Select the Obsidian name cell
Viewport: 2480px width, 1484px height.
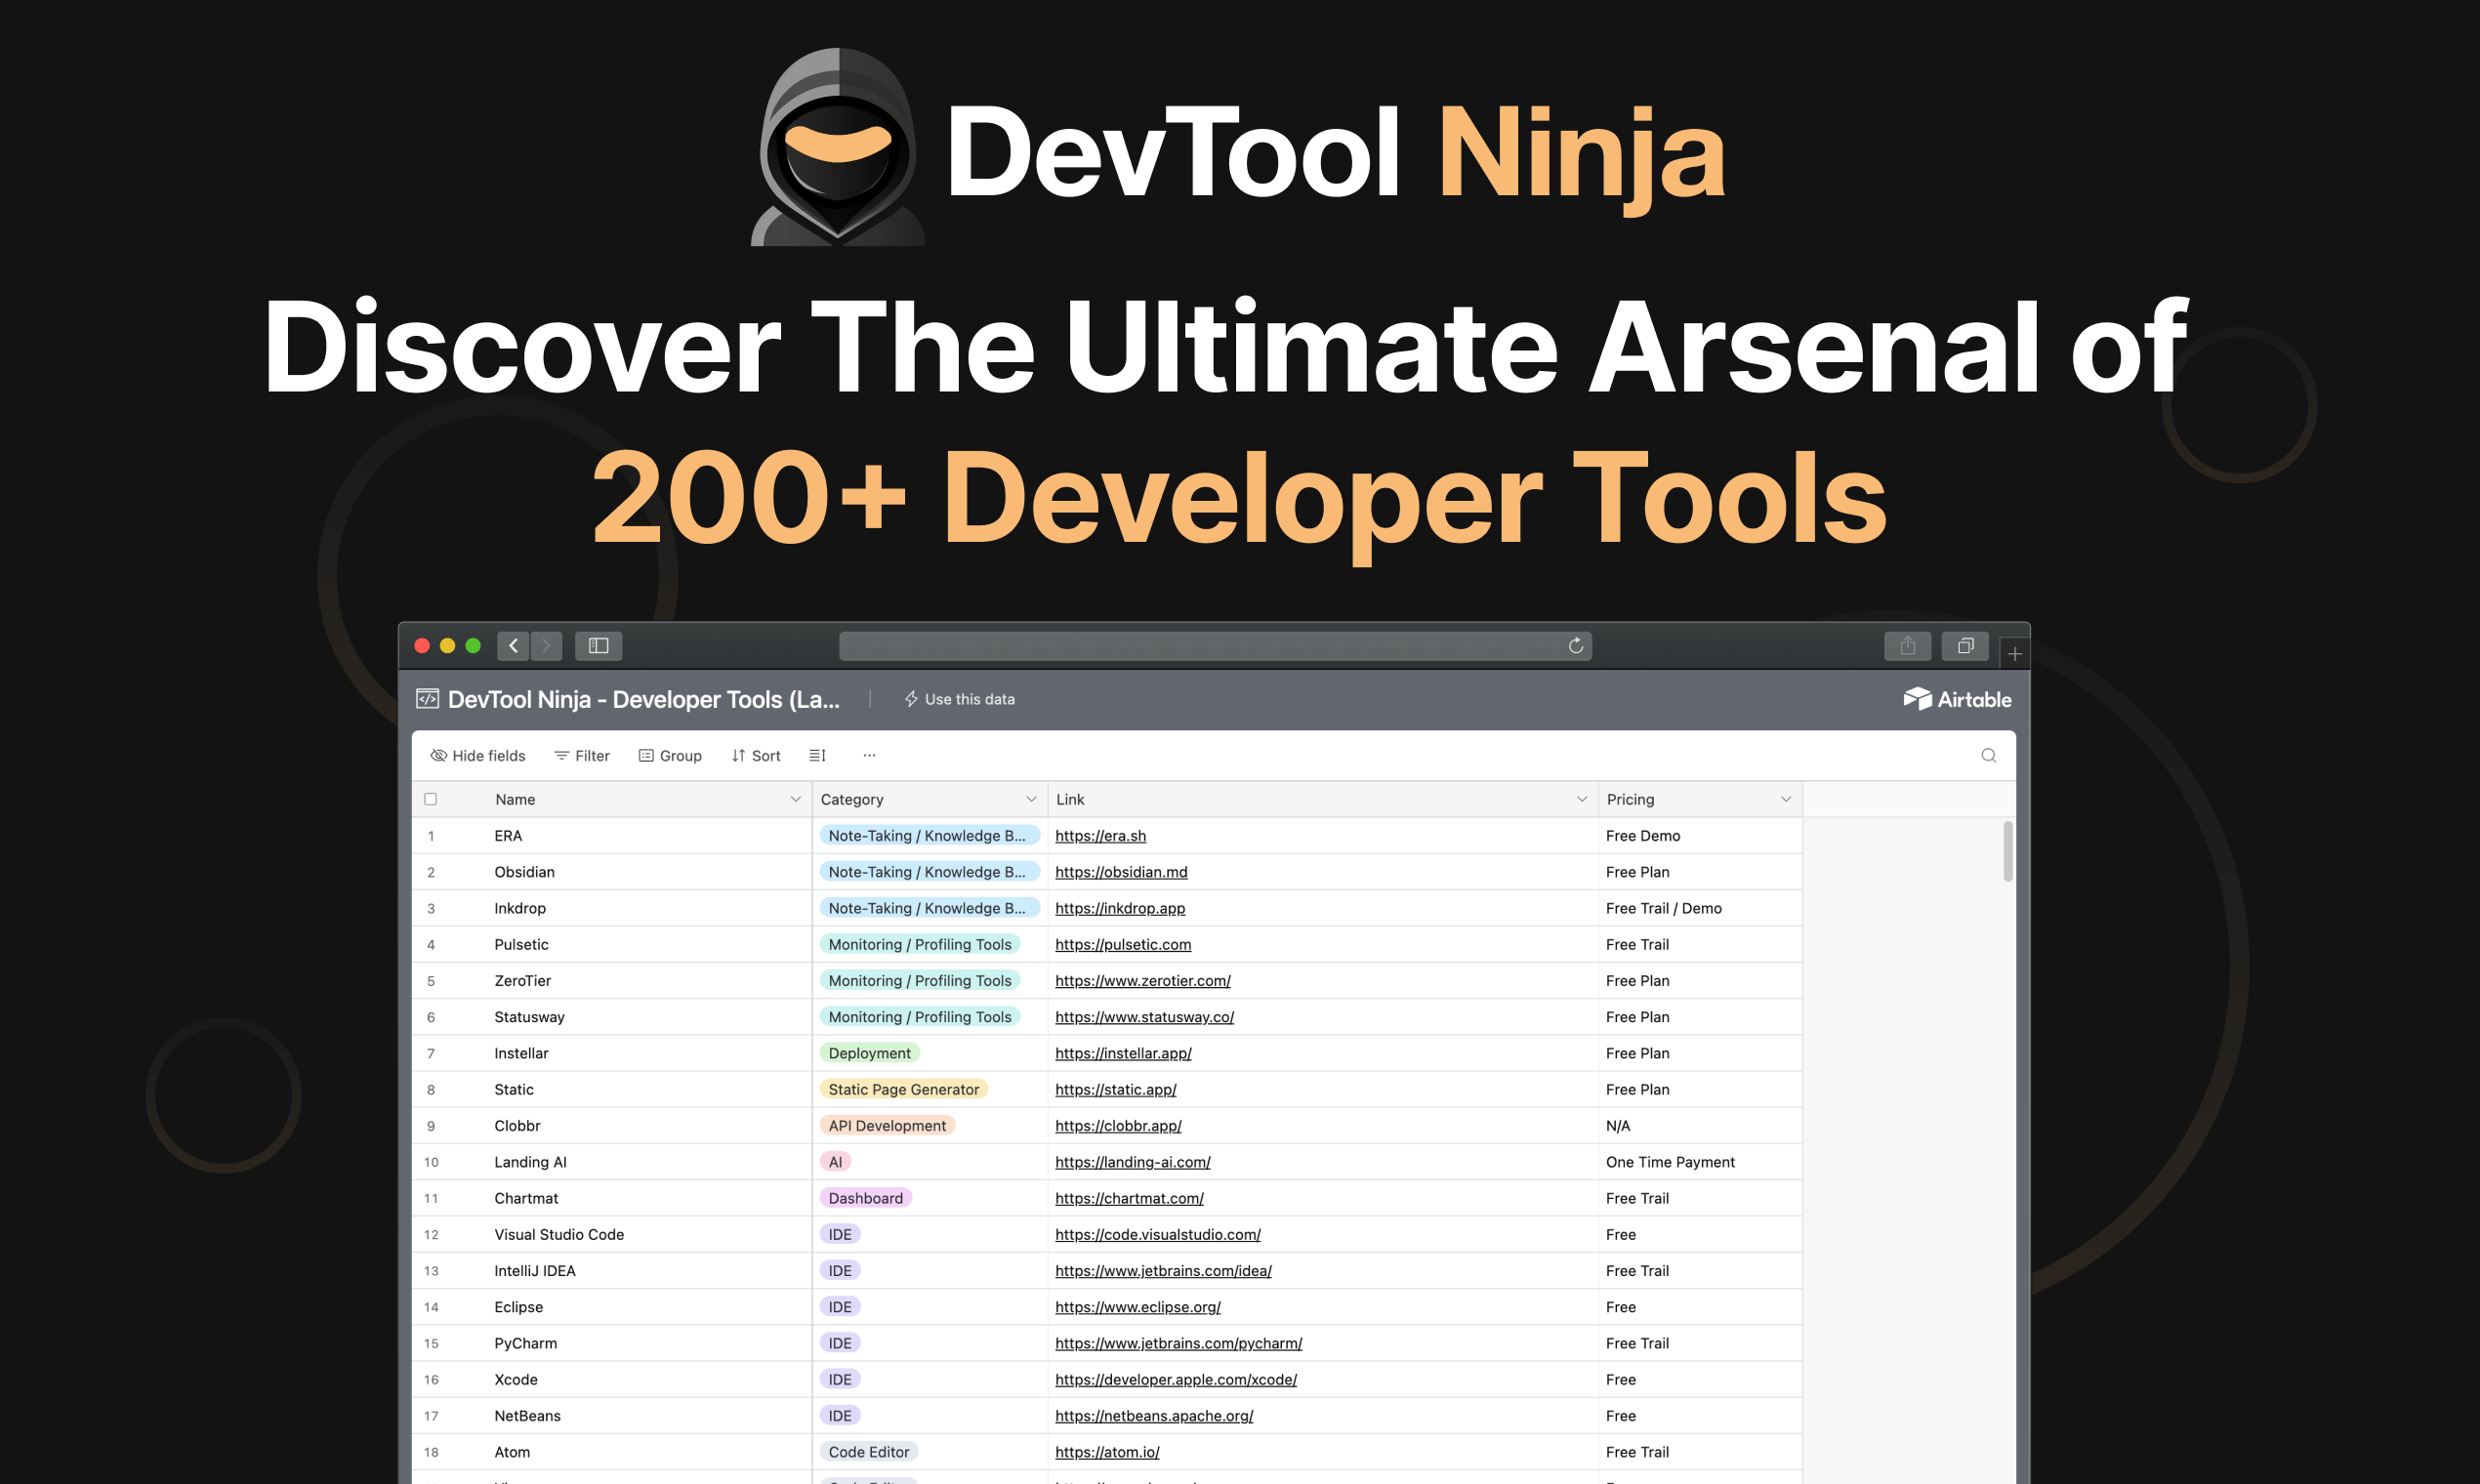[x=611, y=872]
